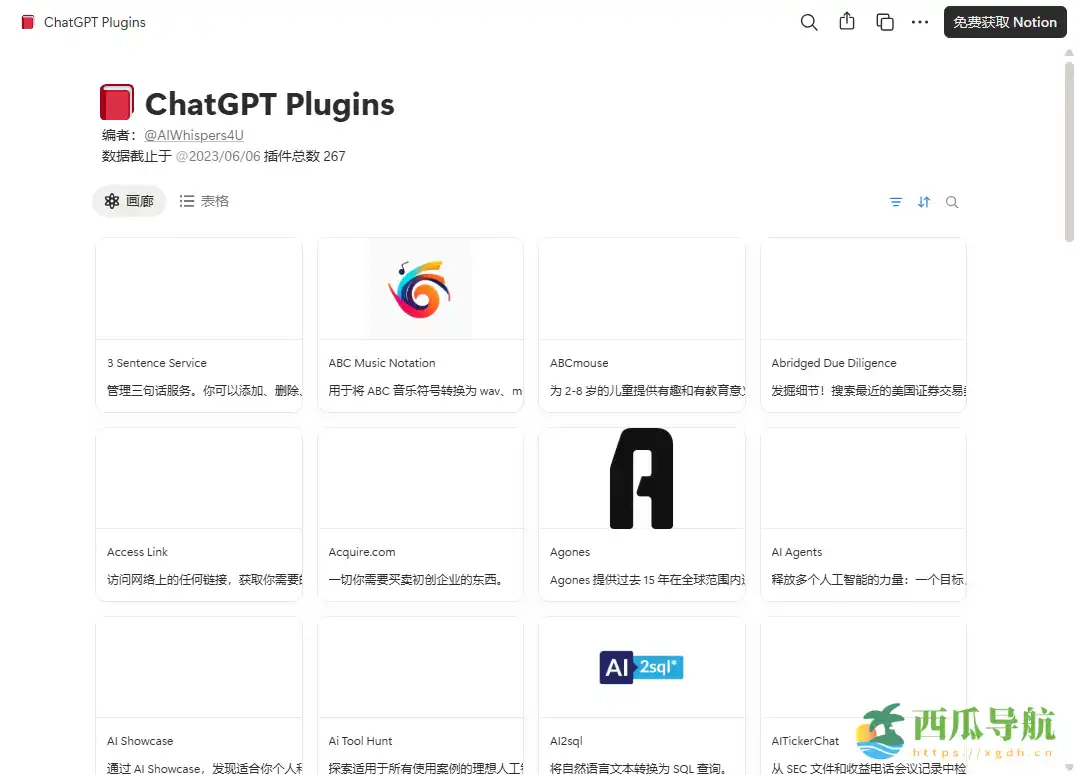Open the database search icon near the sort arrows
The width and height of the screenshot is (1077, 775).
951,202
